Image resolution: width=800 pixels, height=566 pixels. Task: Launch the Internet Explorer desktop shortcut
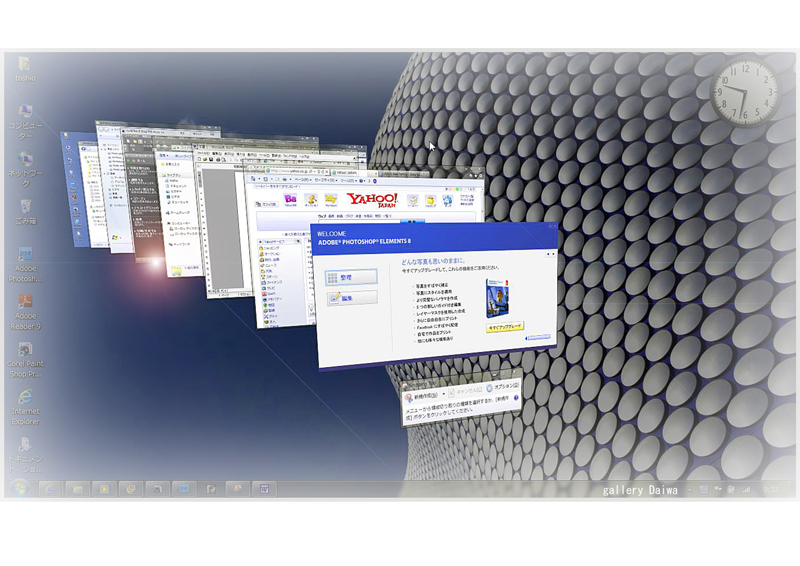[25, 407]
